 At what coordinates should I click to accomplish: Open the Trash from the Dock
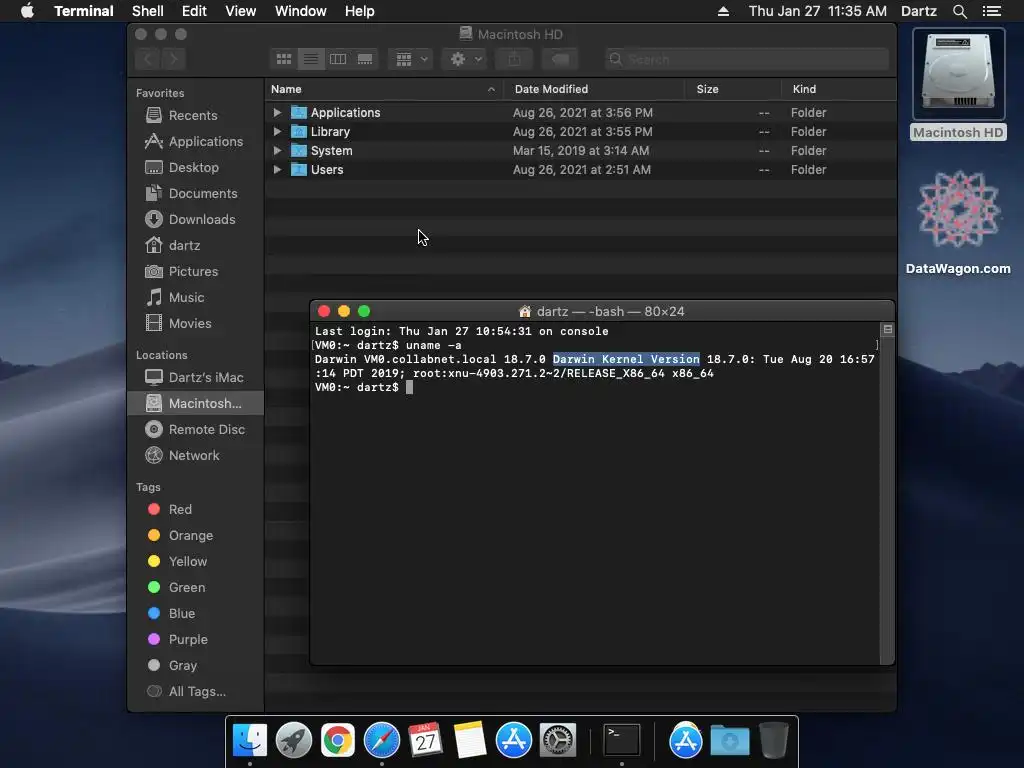(774, 741)
